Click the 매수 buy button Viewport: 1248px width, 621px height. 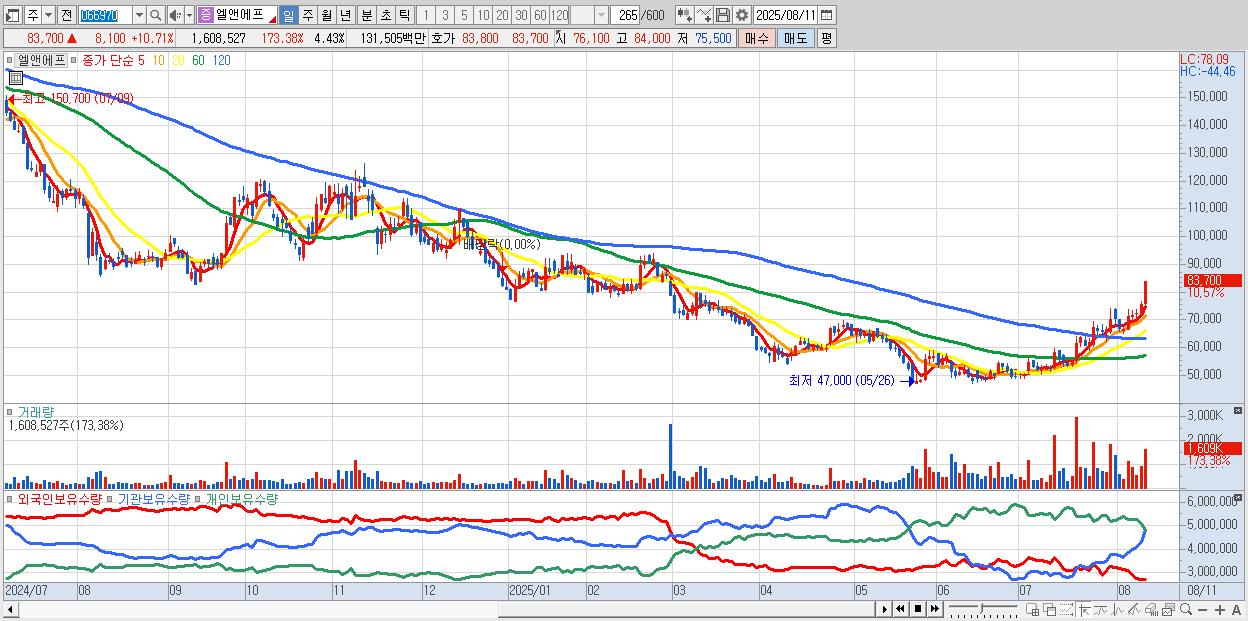(757, 38)
